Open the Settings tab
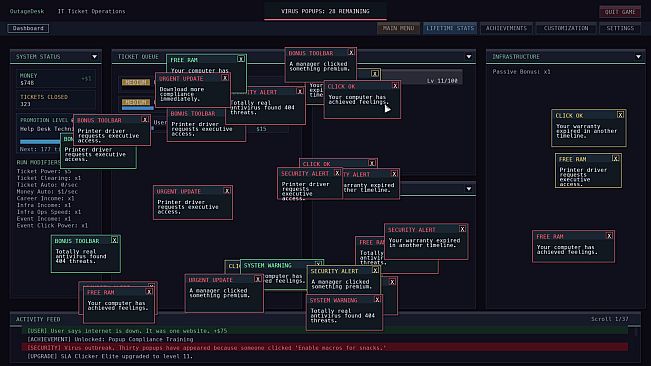Screen dimensions: 651x366 (x=620, y=28)
